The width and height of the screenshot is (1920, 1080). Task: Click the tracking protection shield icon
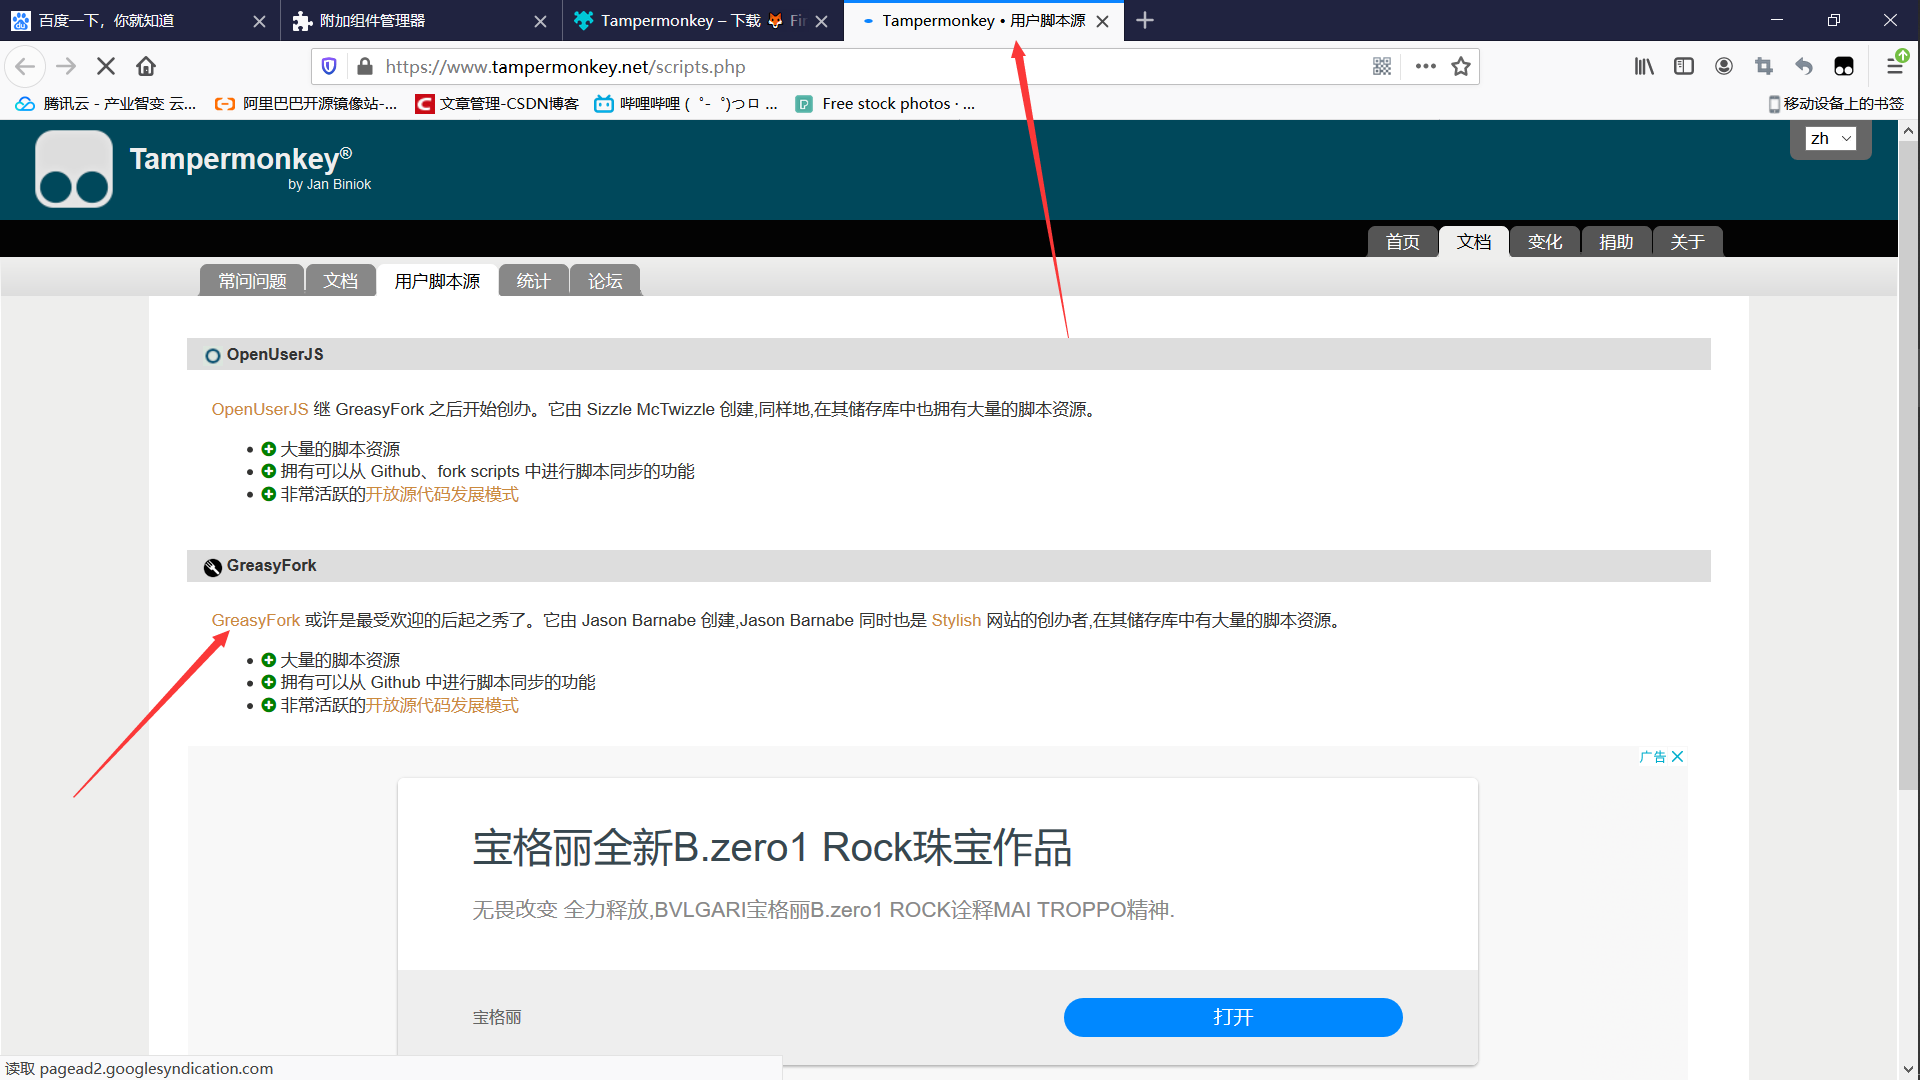[329, 66]
